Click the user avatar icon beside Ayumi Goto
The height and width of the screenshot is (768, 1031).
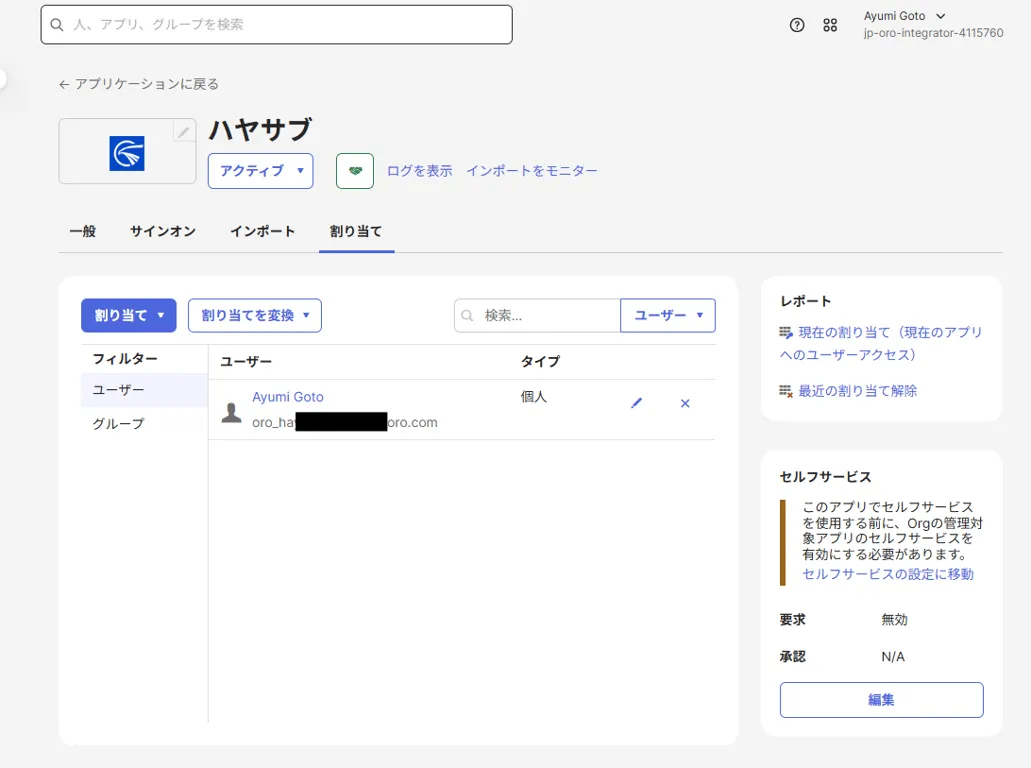[231, 412]
